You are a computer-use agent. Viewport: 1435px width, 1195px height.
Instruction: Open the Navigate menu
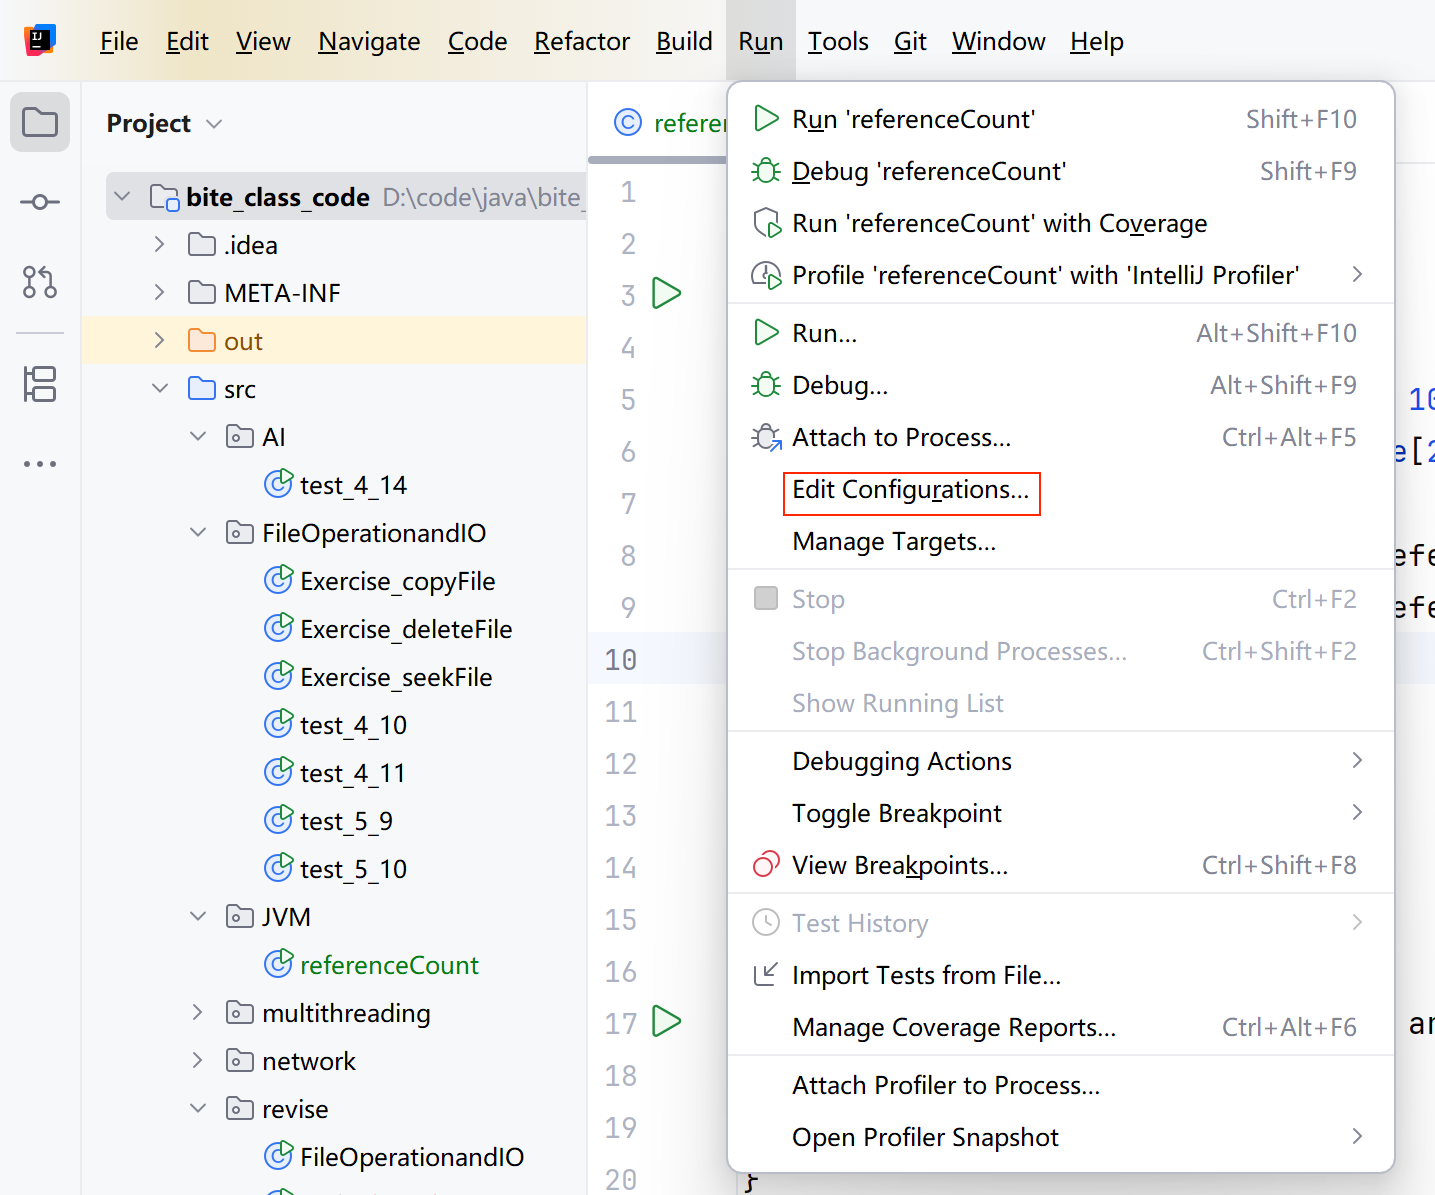(x=369, y=41)
